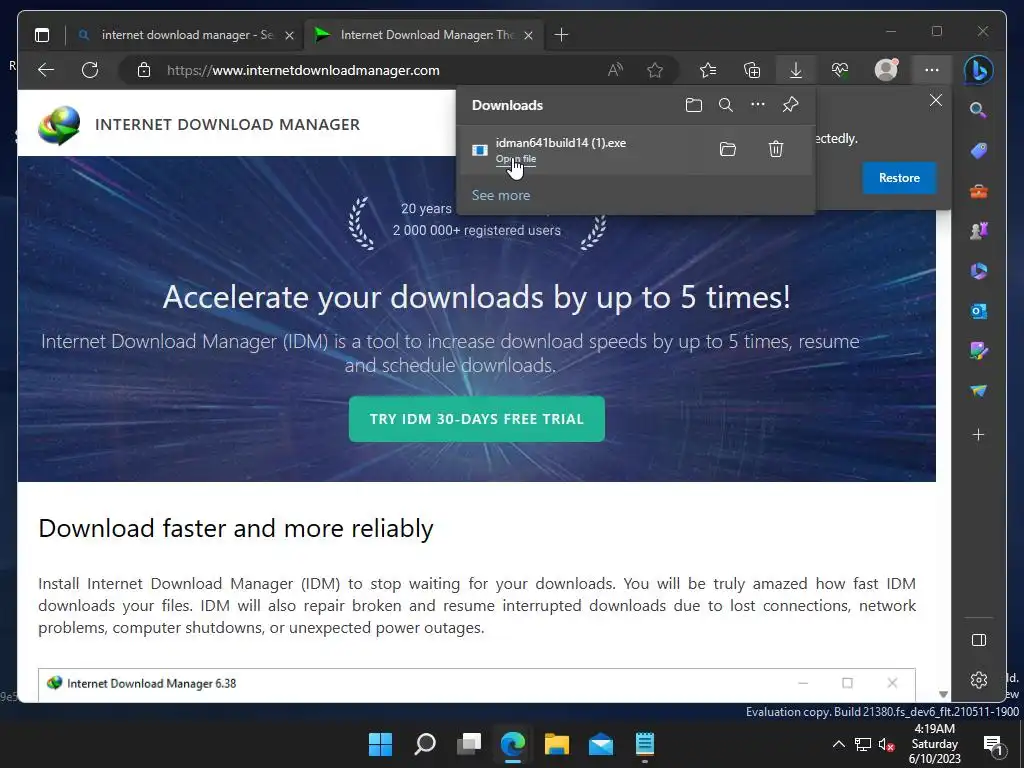Click the Internet Download Manager logo

click(x=59, y=125)
